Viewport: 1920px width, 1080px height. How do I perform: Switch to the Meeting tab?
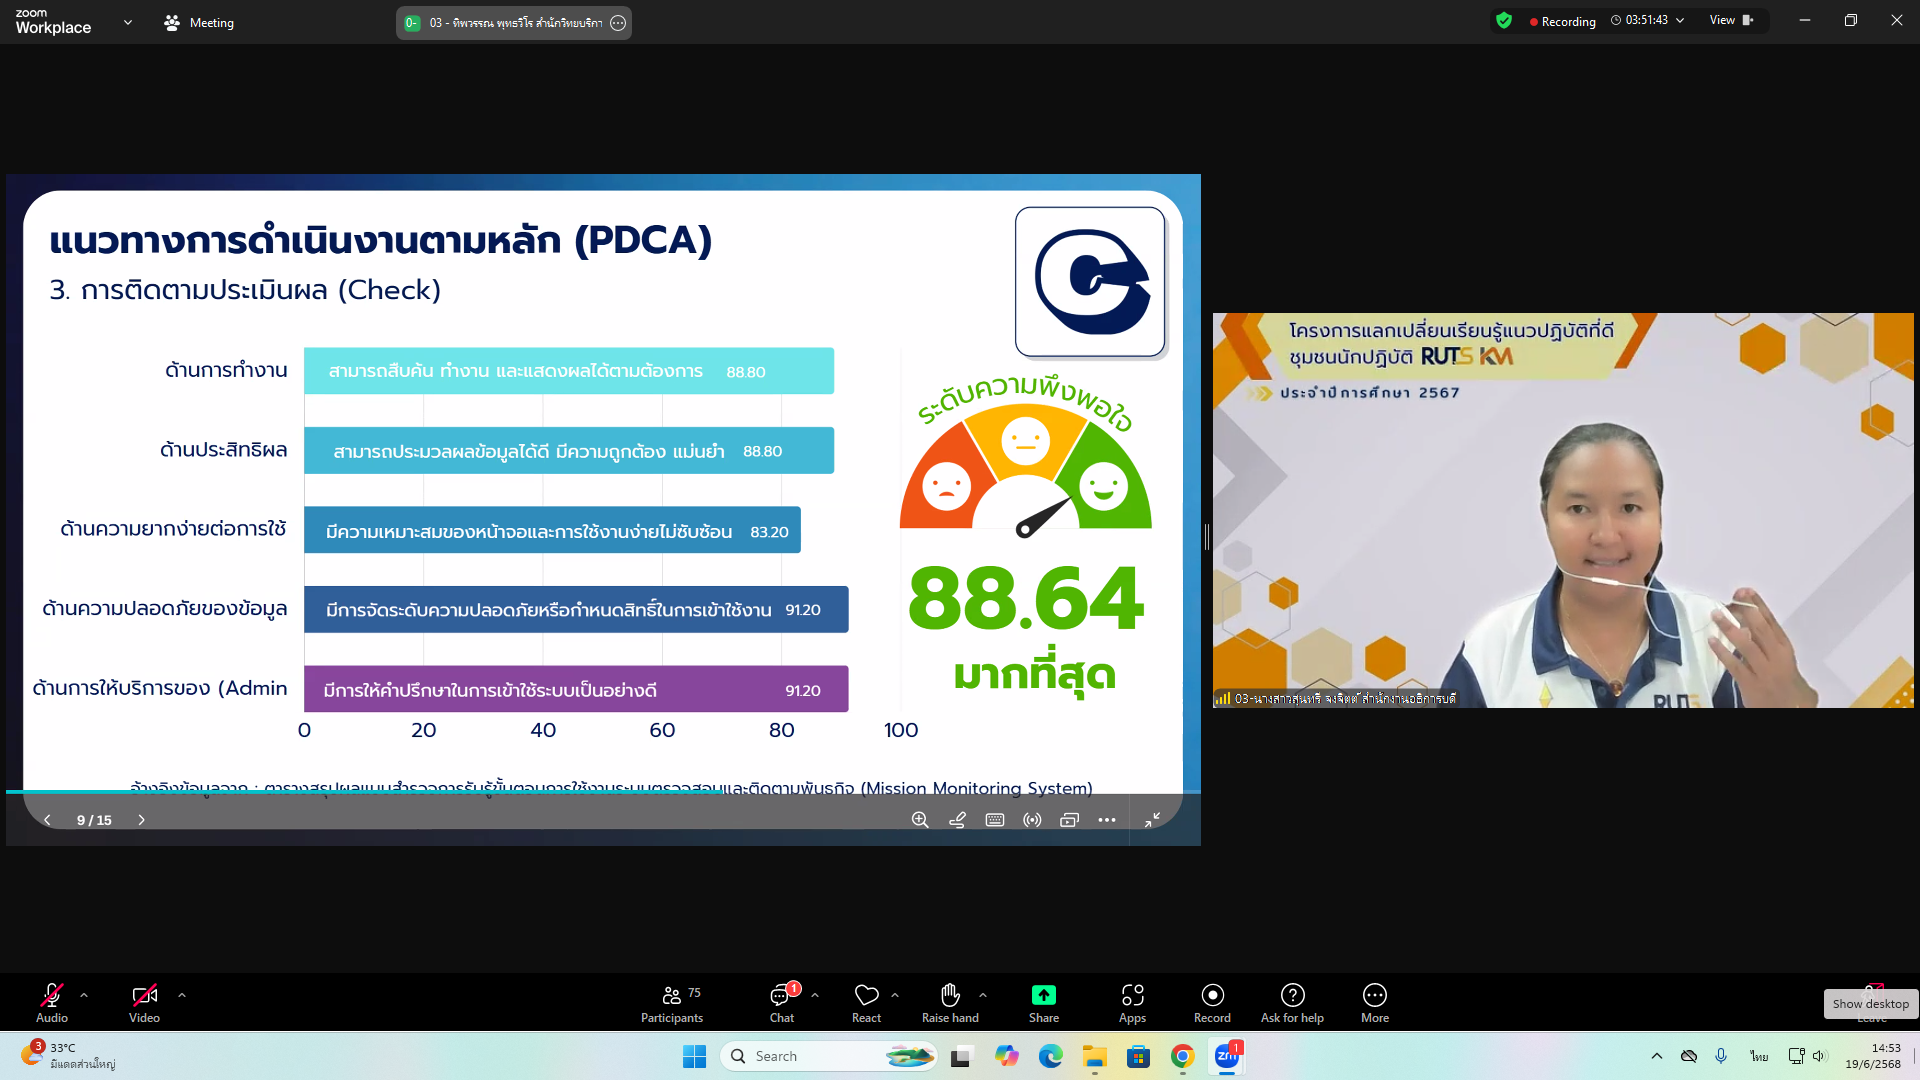click(199, 22)
